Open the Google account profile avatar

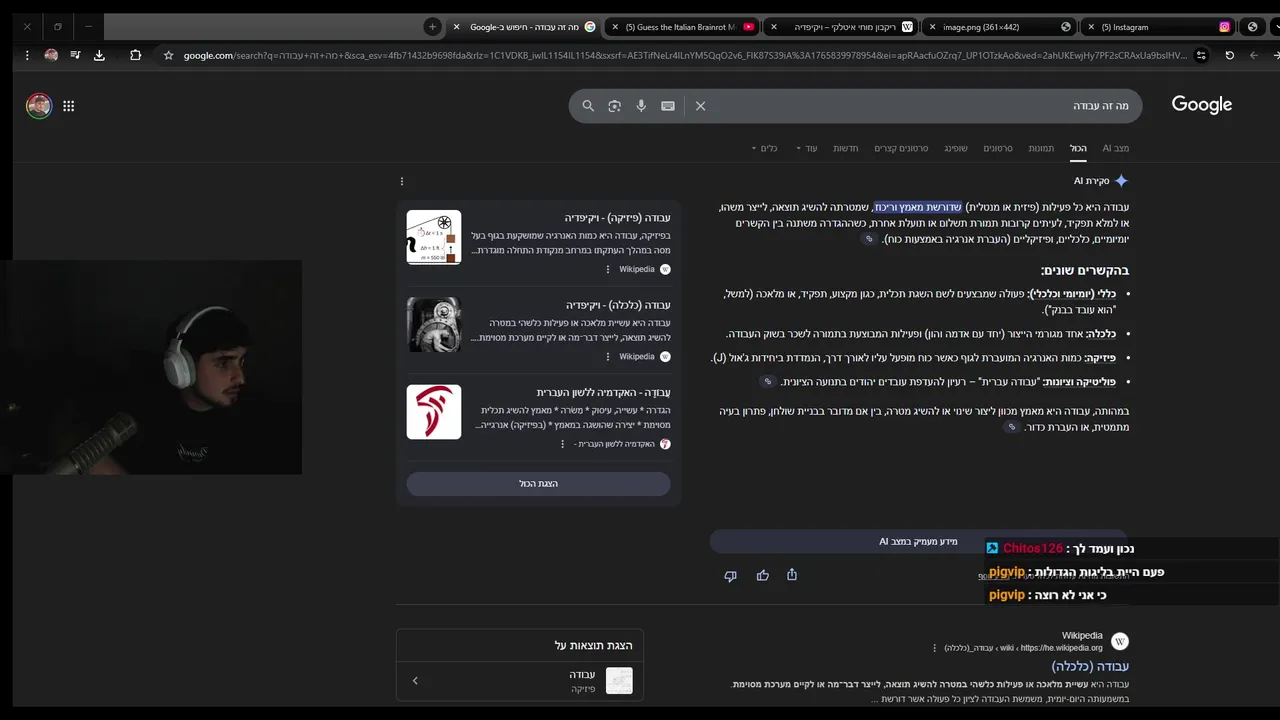coord(39,106)
